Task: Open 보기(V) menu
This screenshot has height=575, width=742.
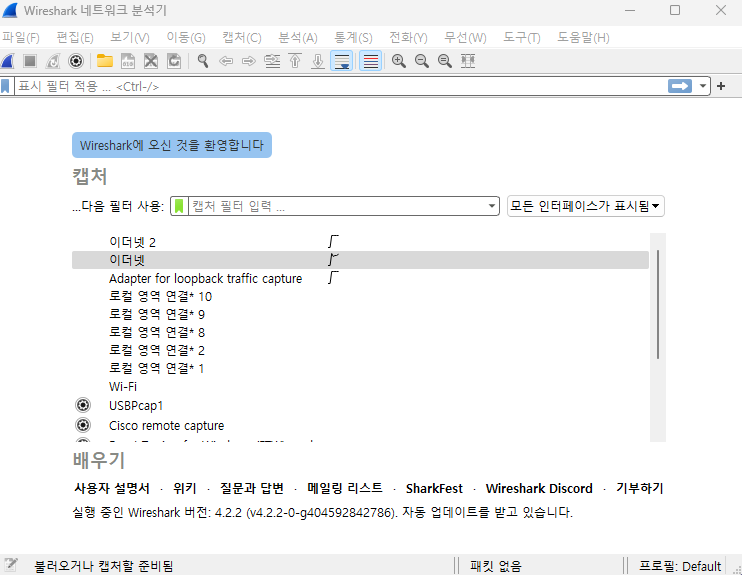Action: click(130, 37)
